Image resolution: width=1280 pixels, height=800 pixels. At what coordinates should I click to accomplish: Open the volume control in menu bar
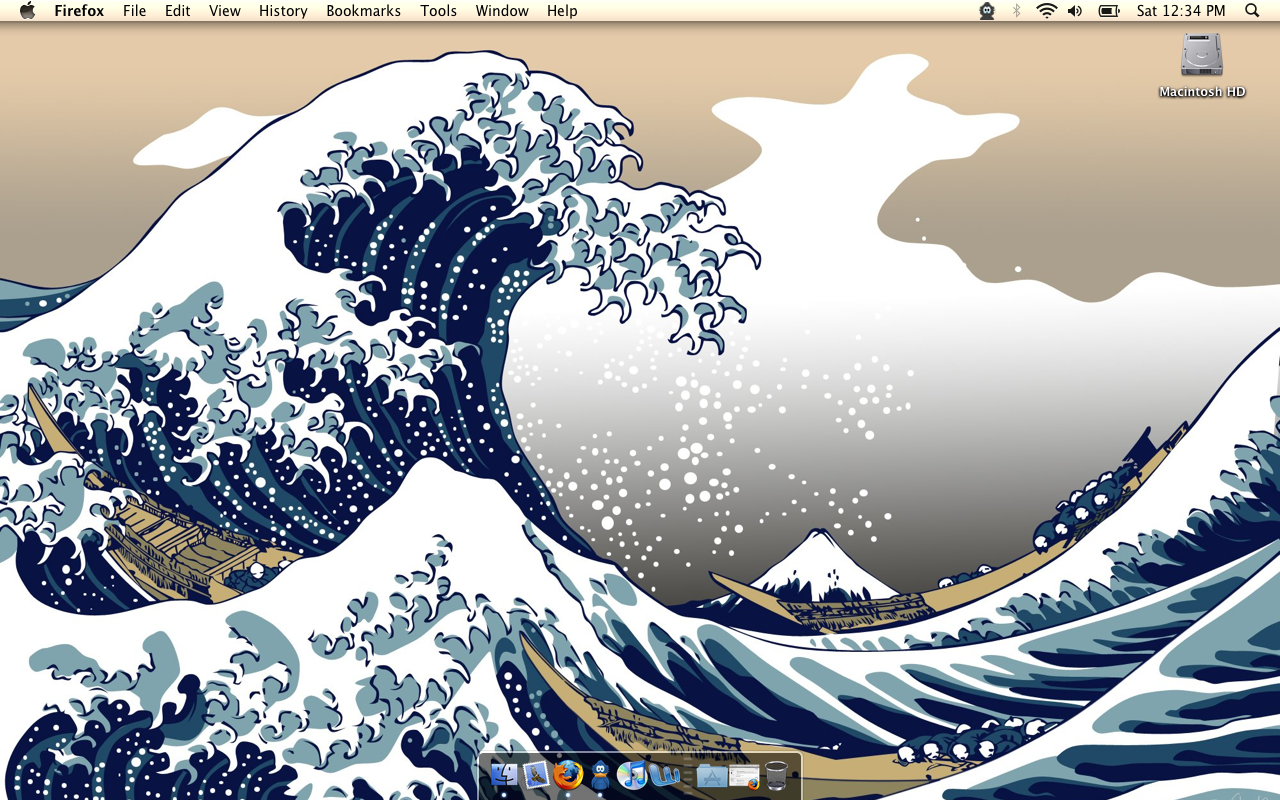pyautogui.click(x=1075, y=11)
